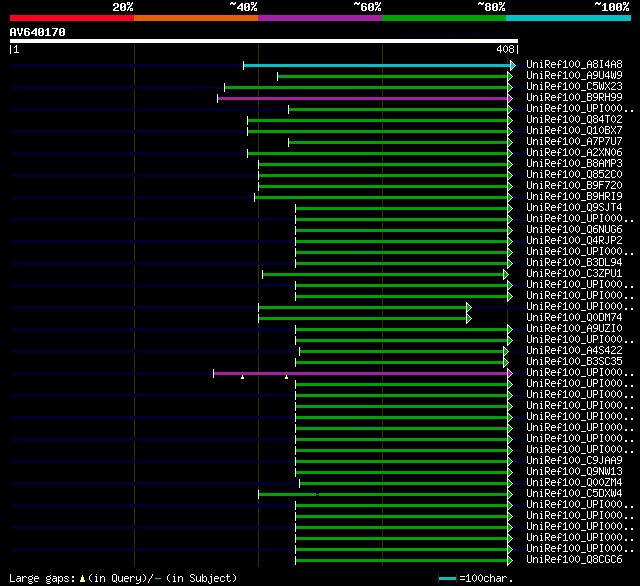The width and height of the screenshot is (640, 586).
Task: Click the arrowhead ending the C3ZPU1 bar
Action: tap(506, 274)
